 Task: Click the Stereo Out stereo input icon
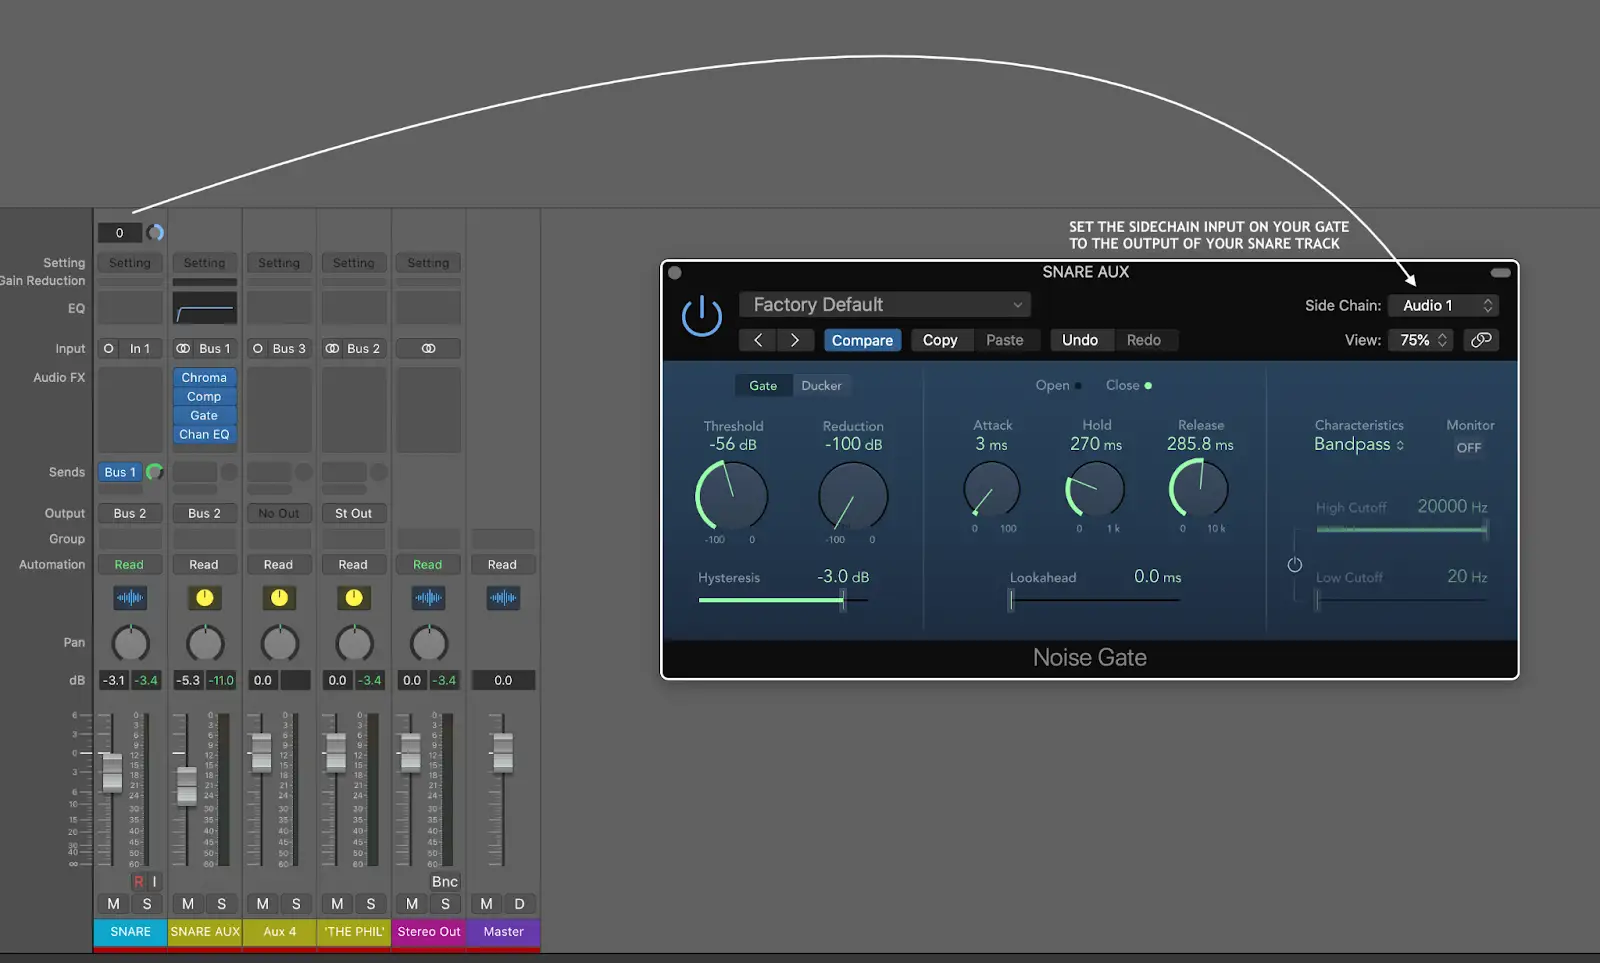coord(428,349)
